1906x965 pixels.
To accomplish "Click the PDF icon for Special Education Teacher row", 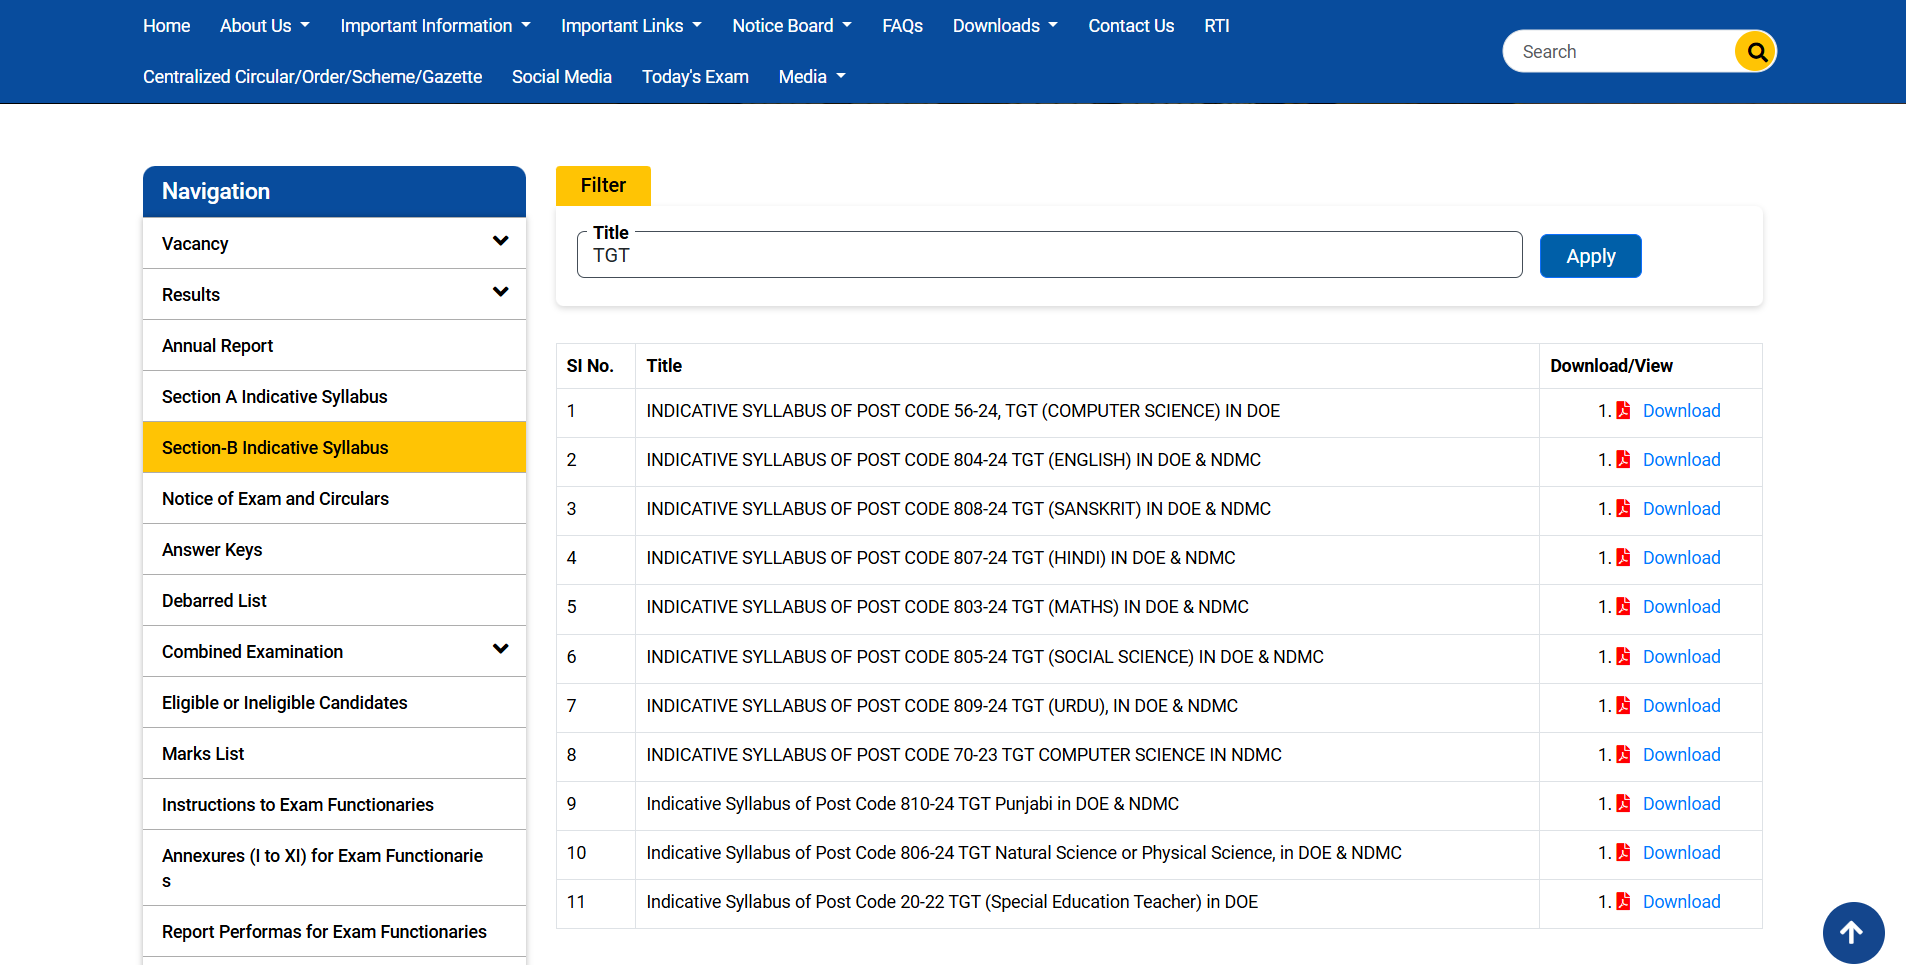I will pyautogui.click(x=1623, y=902).
